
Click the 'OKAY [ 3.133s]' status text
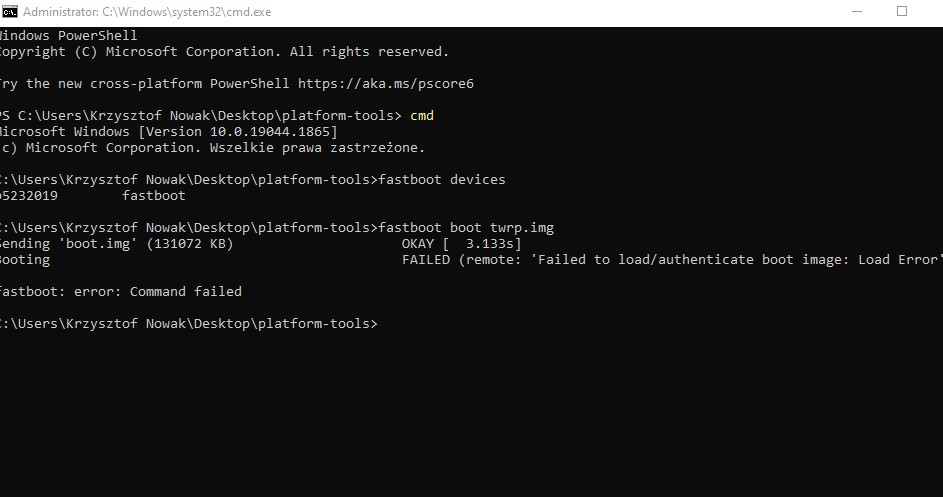[x=461, y=244]
